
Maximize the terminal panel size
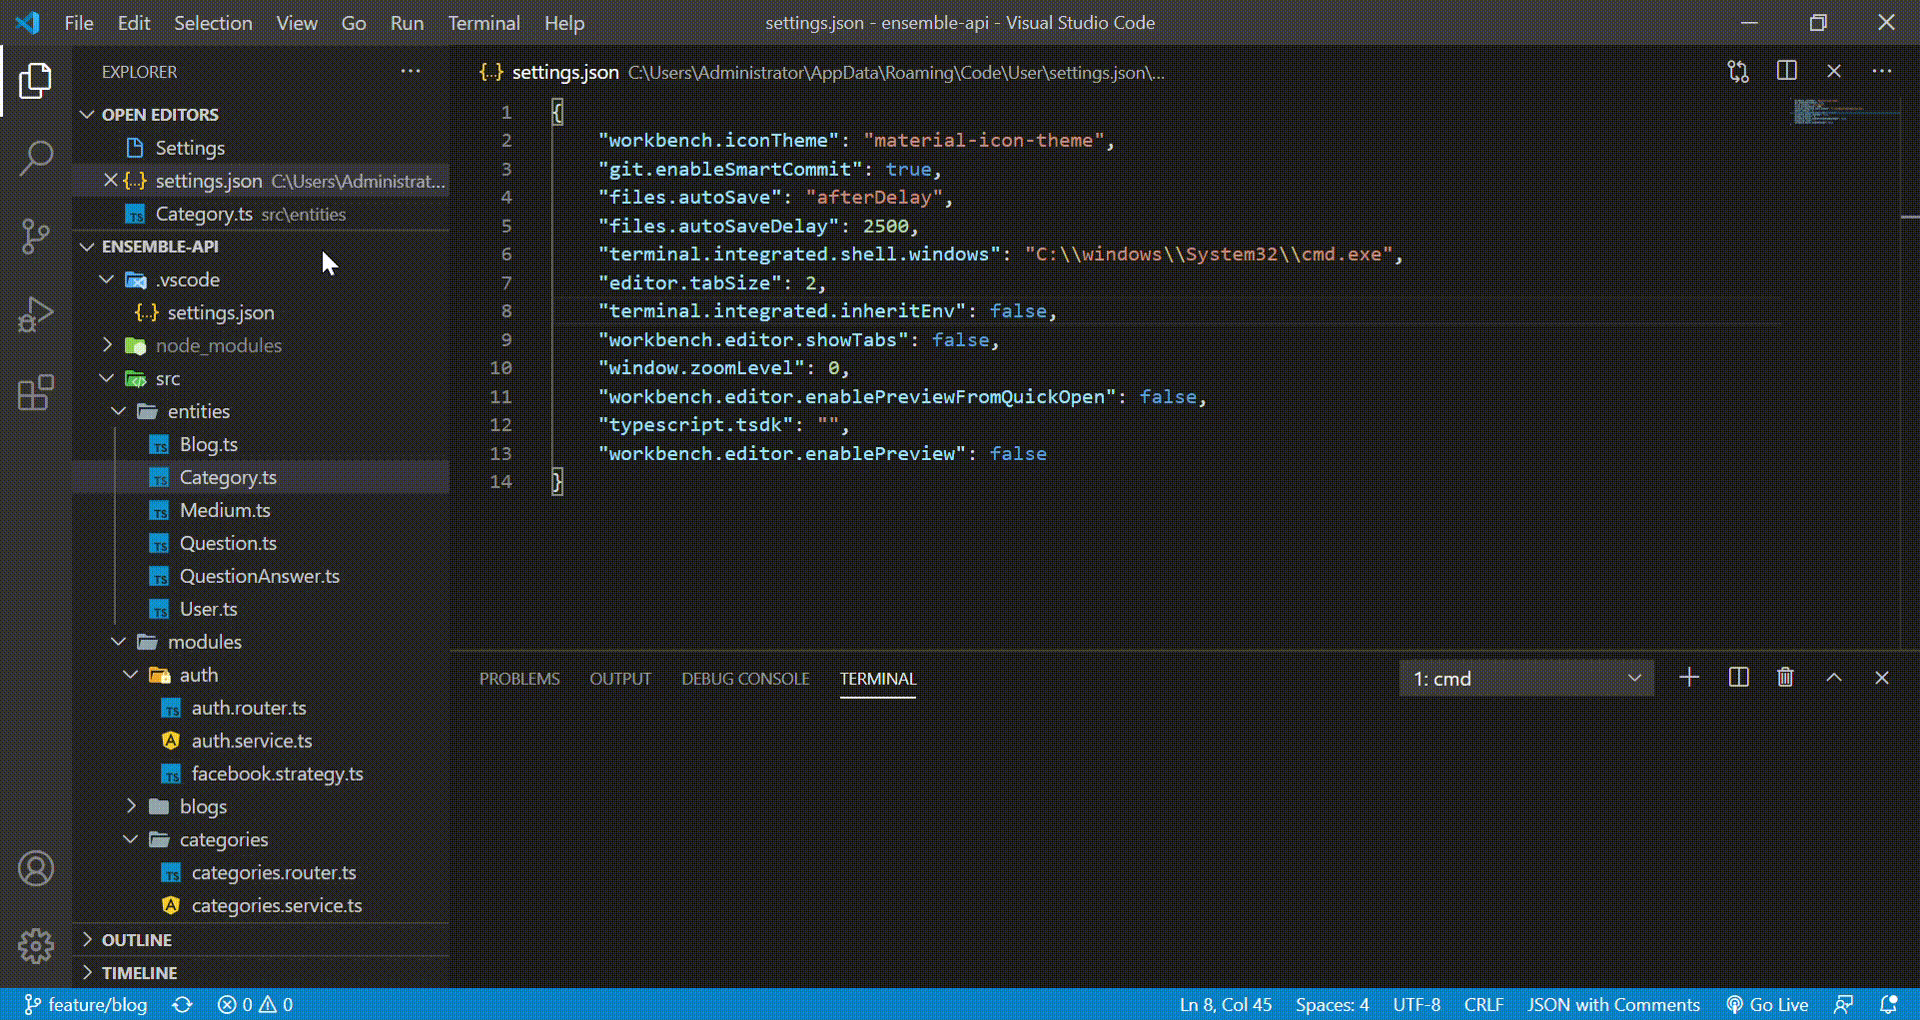[x=1834, y=678]
